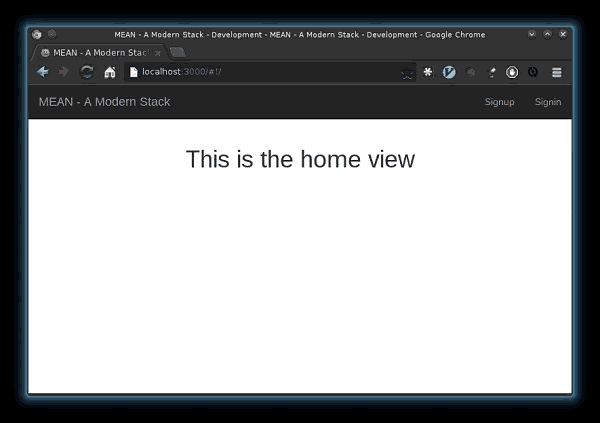The width and height of the screenshot is (600, 423).
Task: Click the circular sync extension icon
Action: click(533, 72)
